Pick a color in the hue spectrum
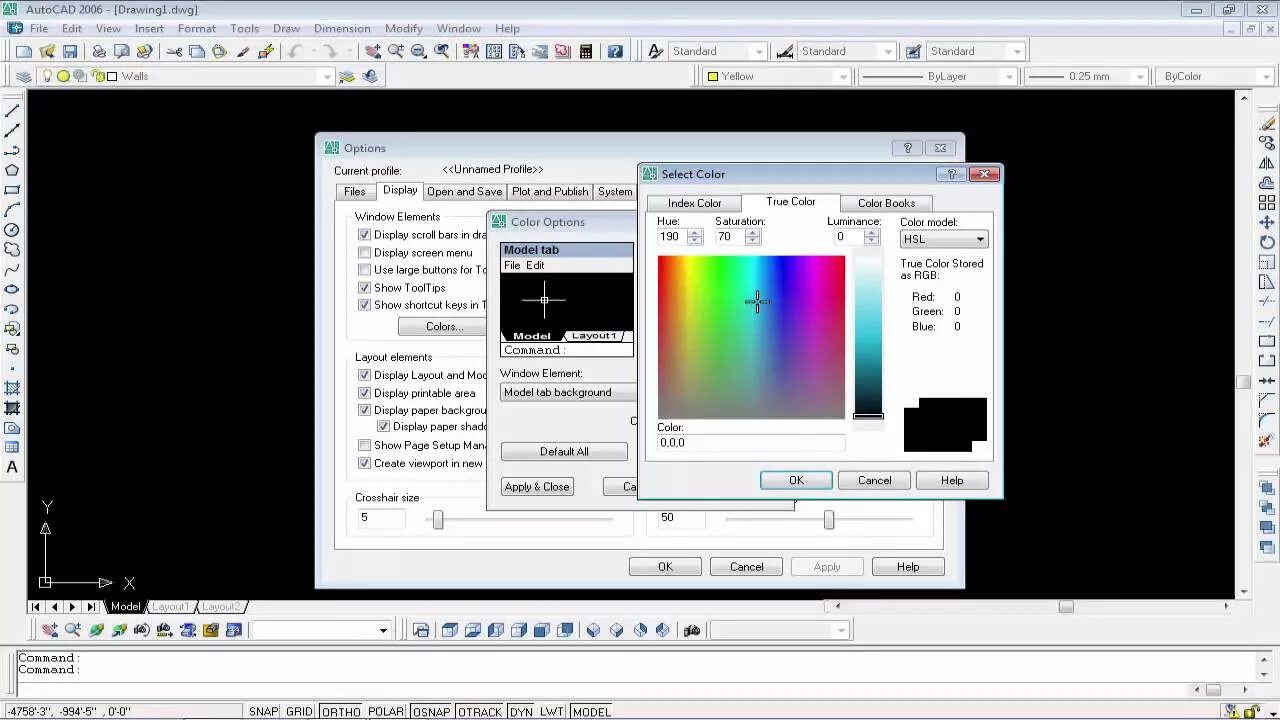 click(x=751, y=337)
